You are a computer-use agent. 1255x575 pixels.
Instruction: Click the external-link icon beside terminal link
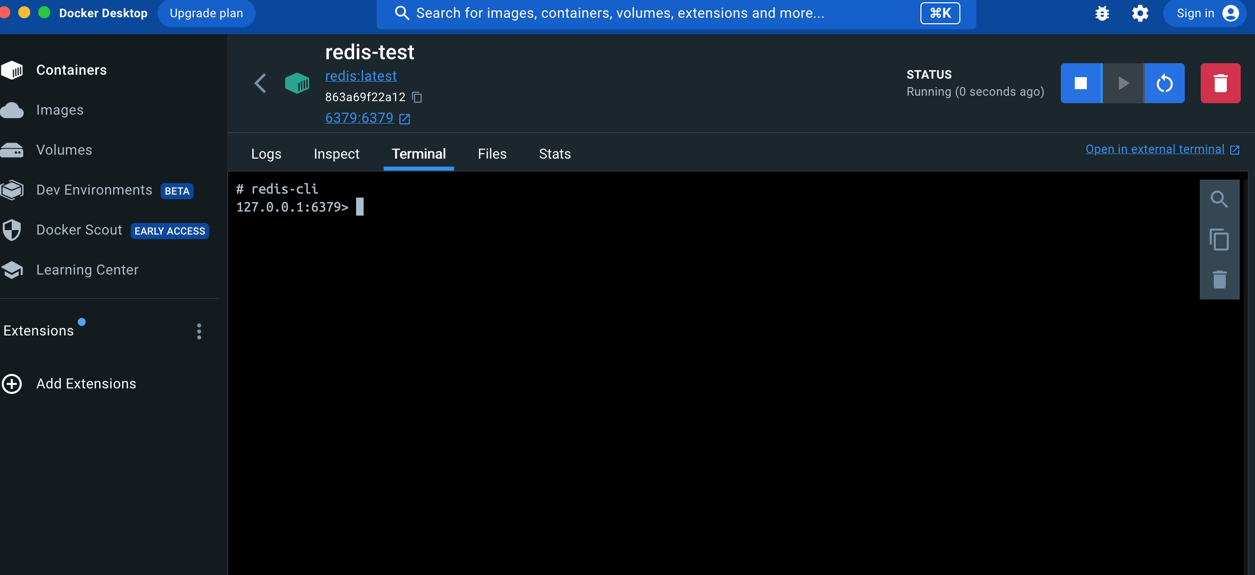point(1235,150)
